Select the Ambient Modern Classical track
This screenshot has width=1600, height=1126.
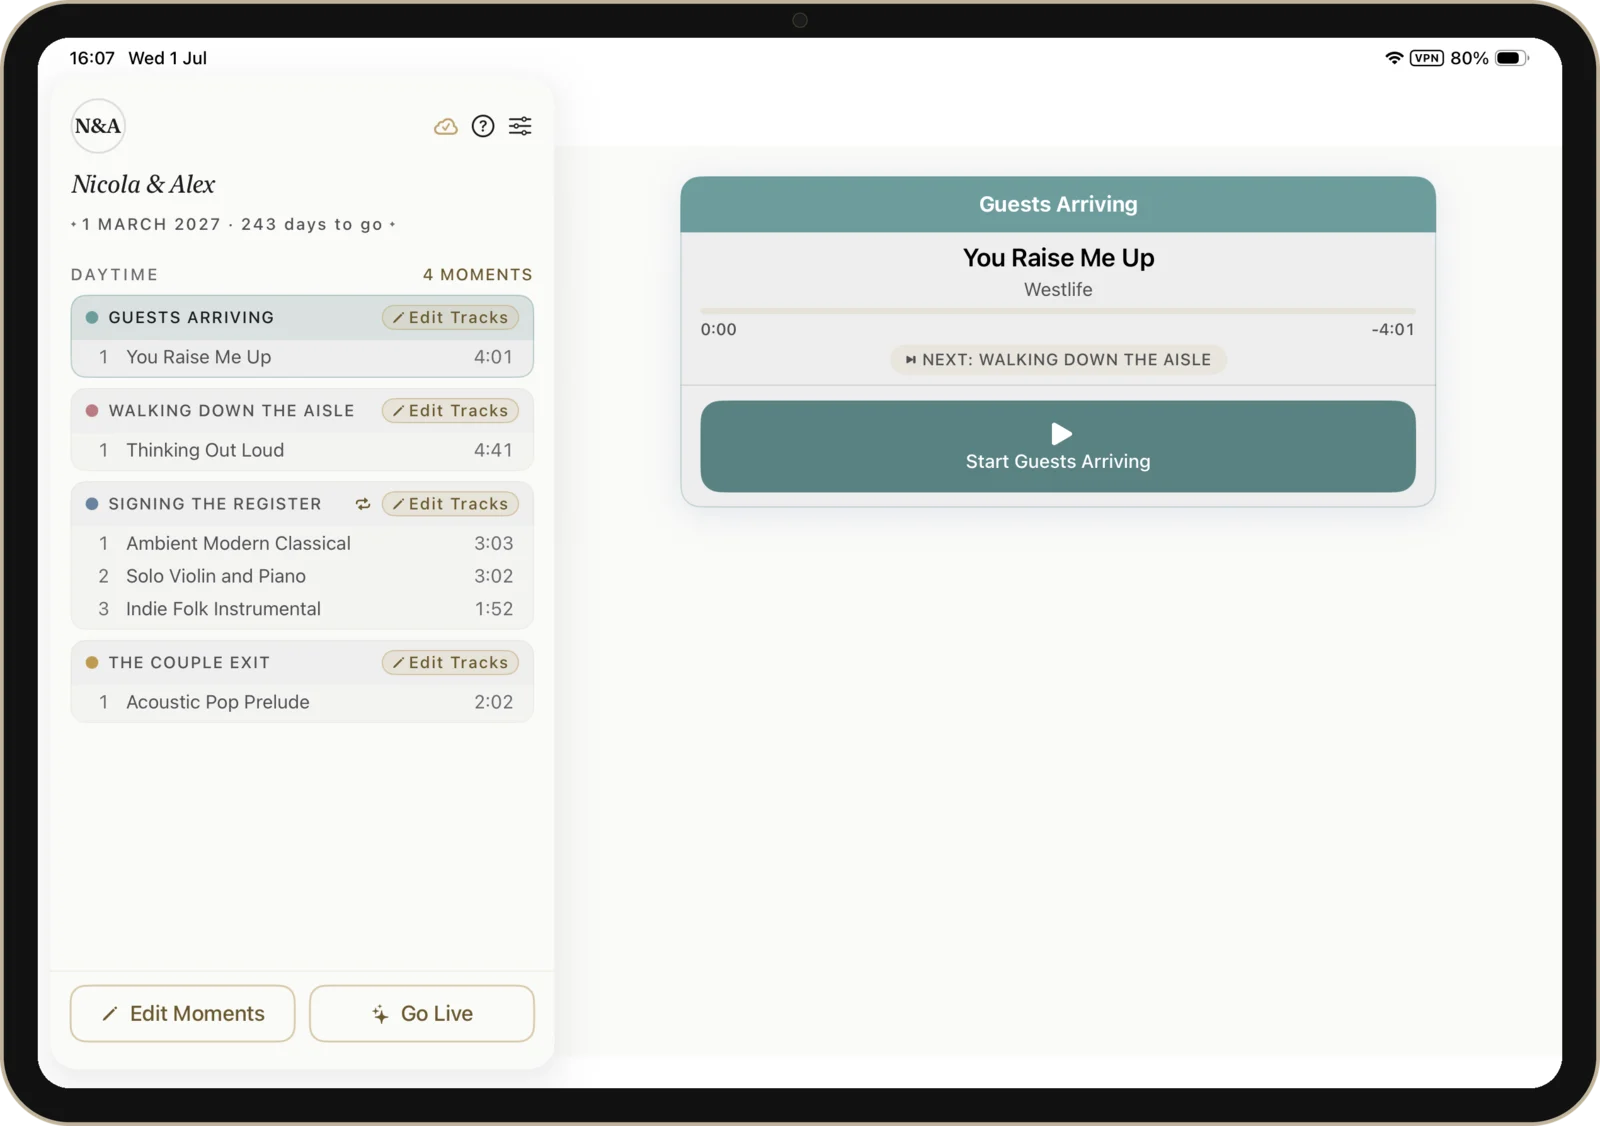coord(302,543)
